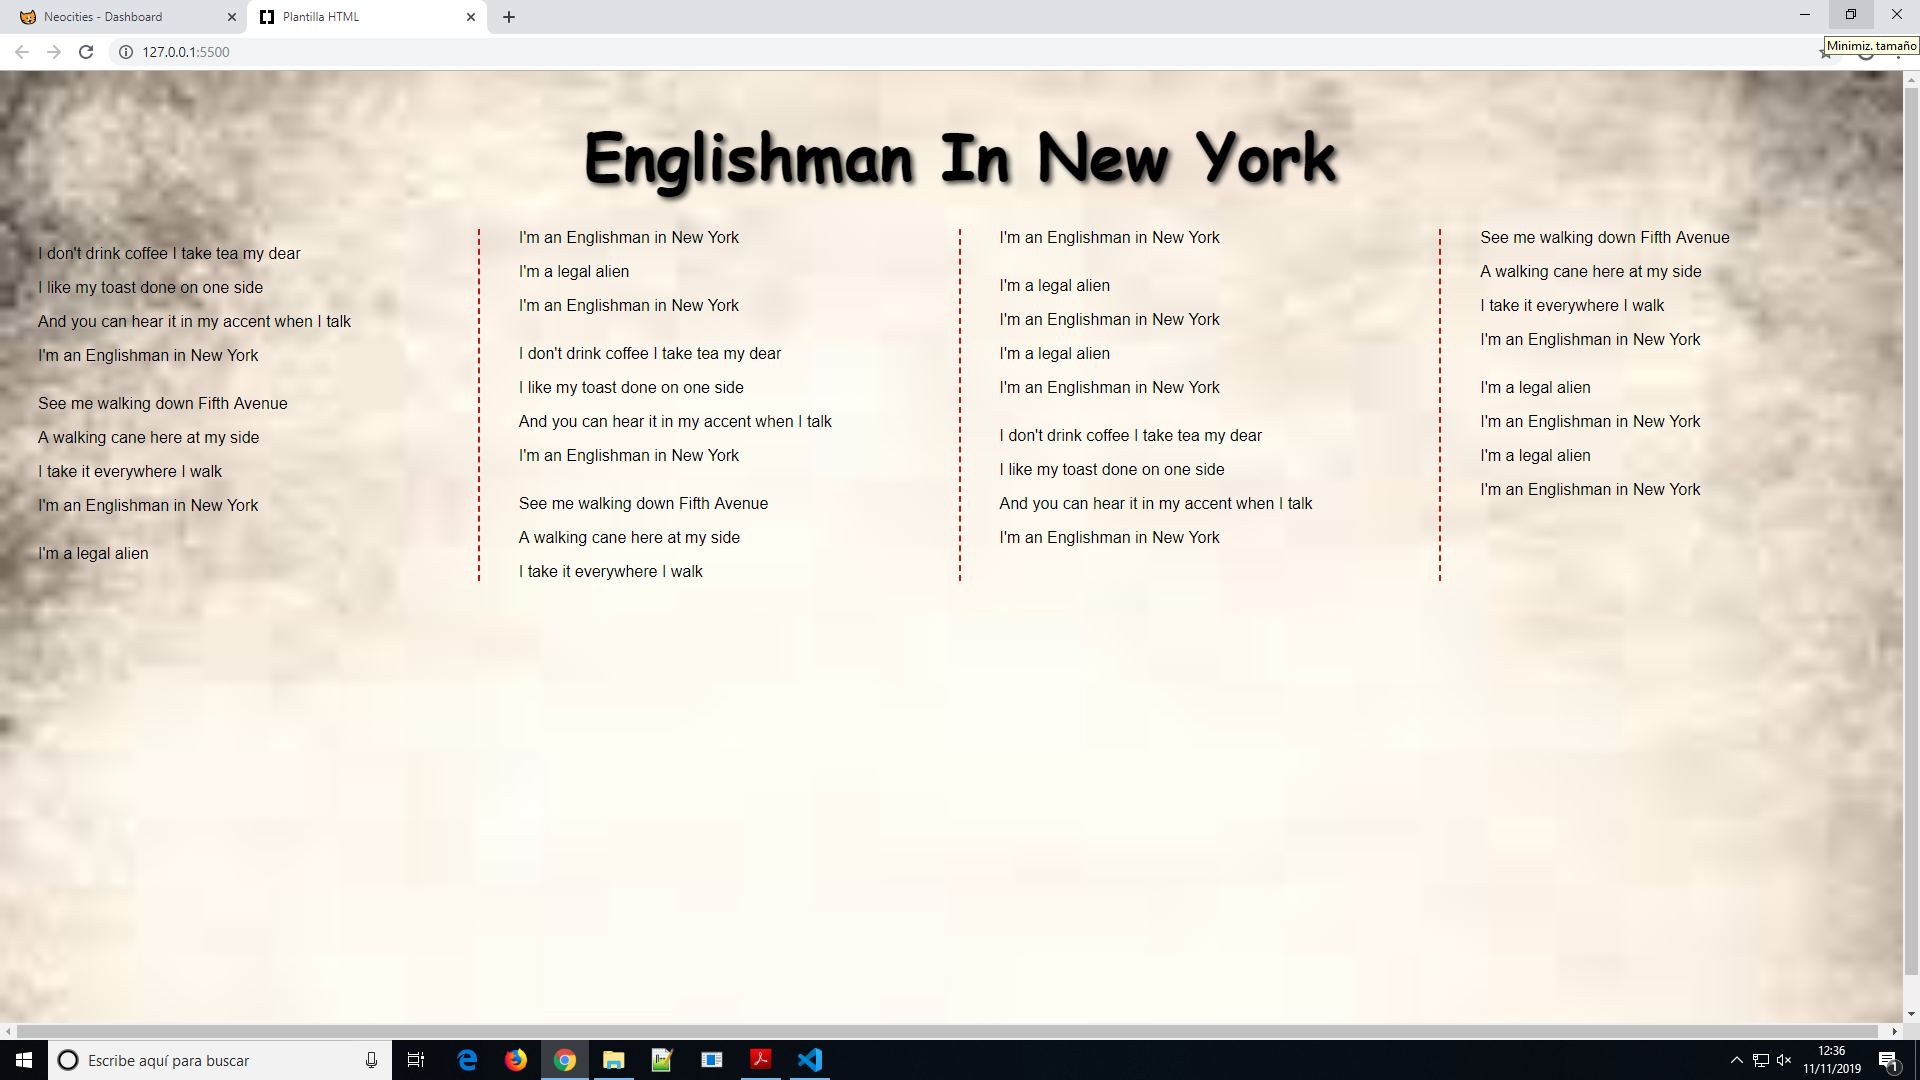Open Task View from the taskbar
The width and height of the screenshot is (1920, 1080).
(x=416, y=1060)
